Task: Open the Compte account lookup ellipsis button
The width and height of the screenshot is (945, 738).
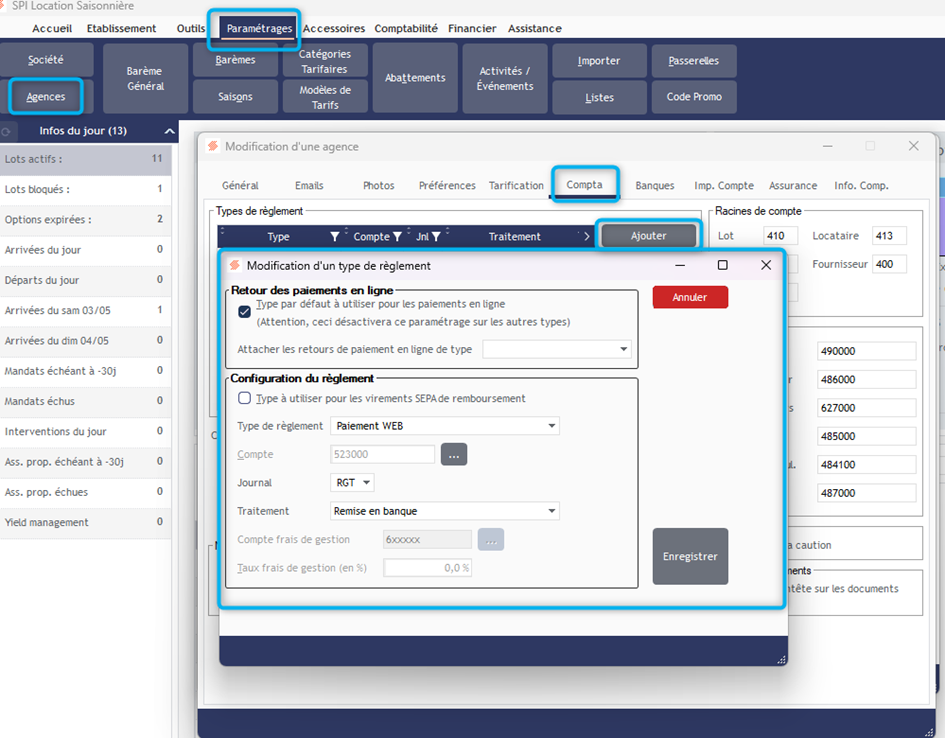Action: click(x=453, y=454)
